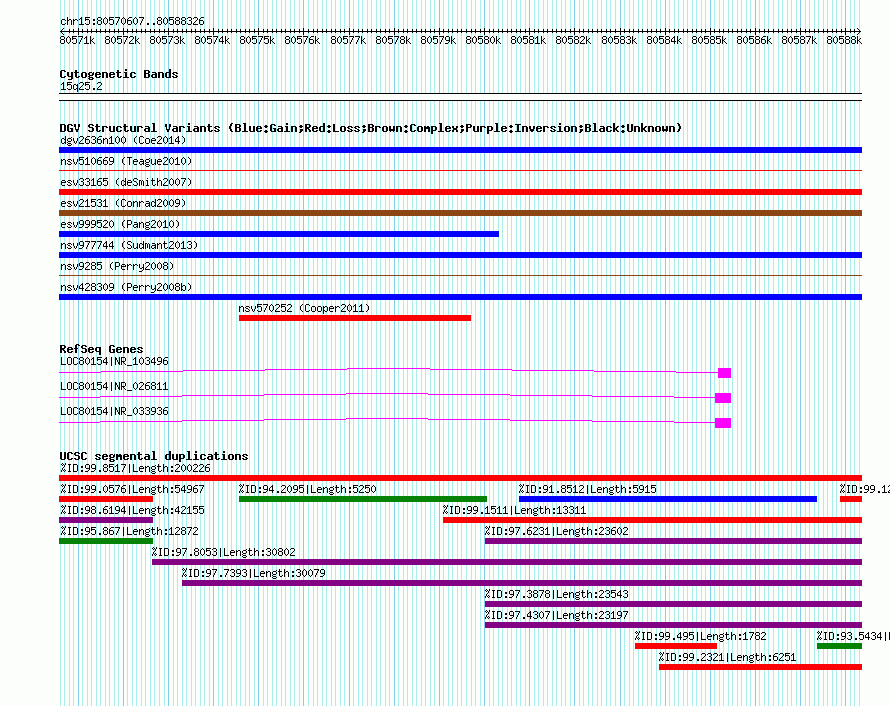890x706 pixels.
Task: Click the 80577k ruler tick label
Action: [x=348, y=40]
